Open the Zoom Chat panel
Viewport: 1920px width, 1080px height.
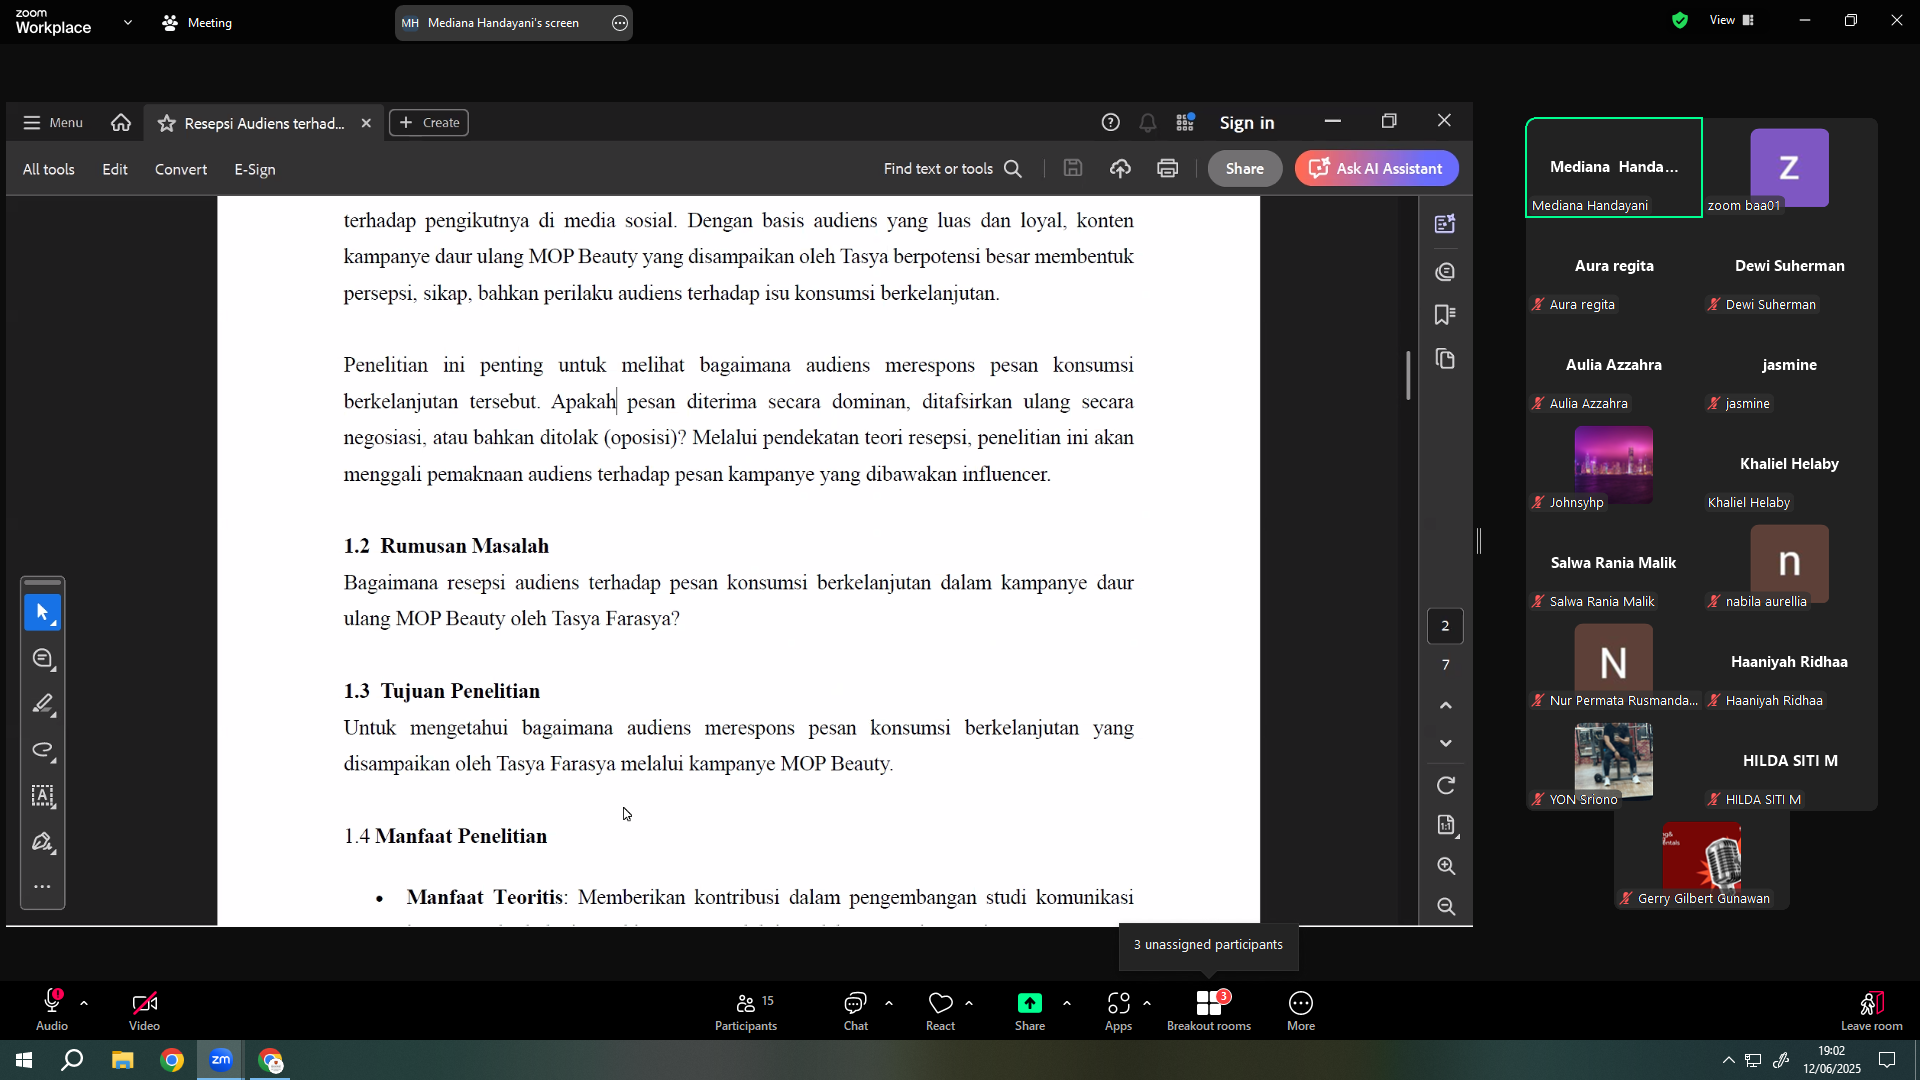click(856, 1012)
